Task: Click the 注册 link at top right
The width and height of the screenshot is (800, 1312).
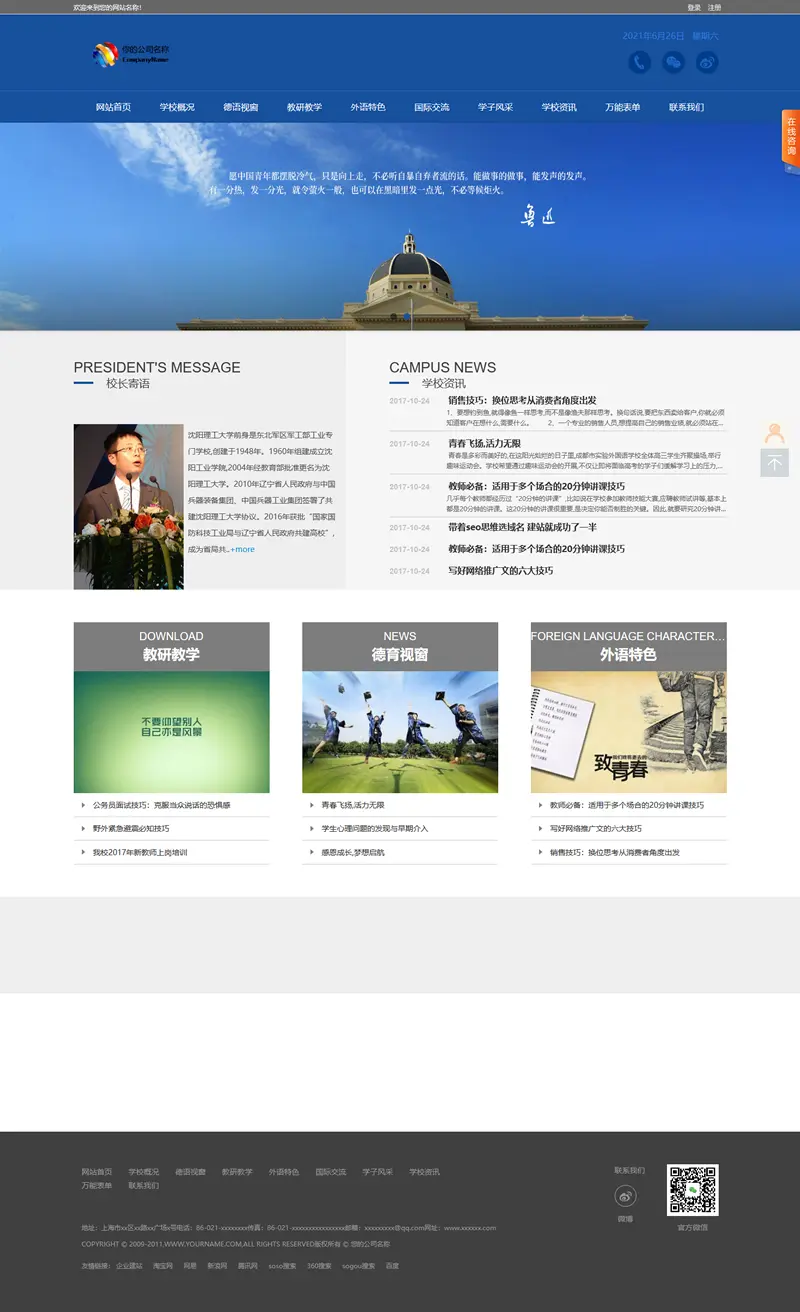Action: coord(714,7)
